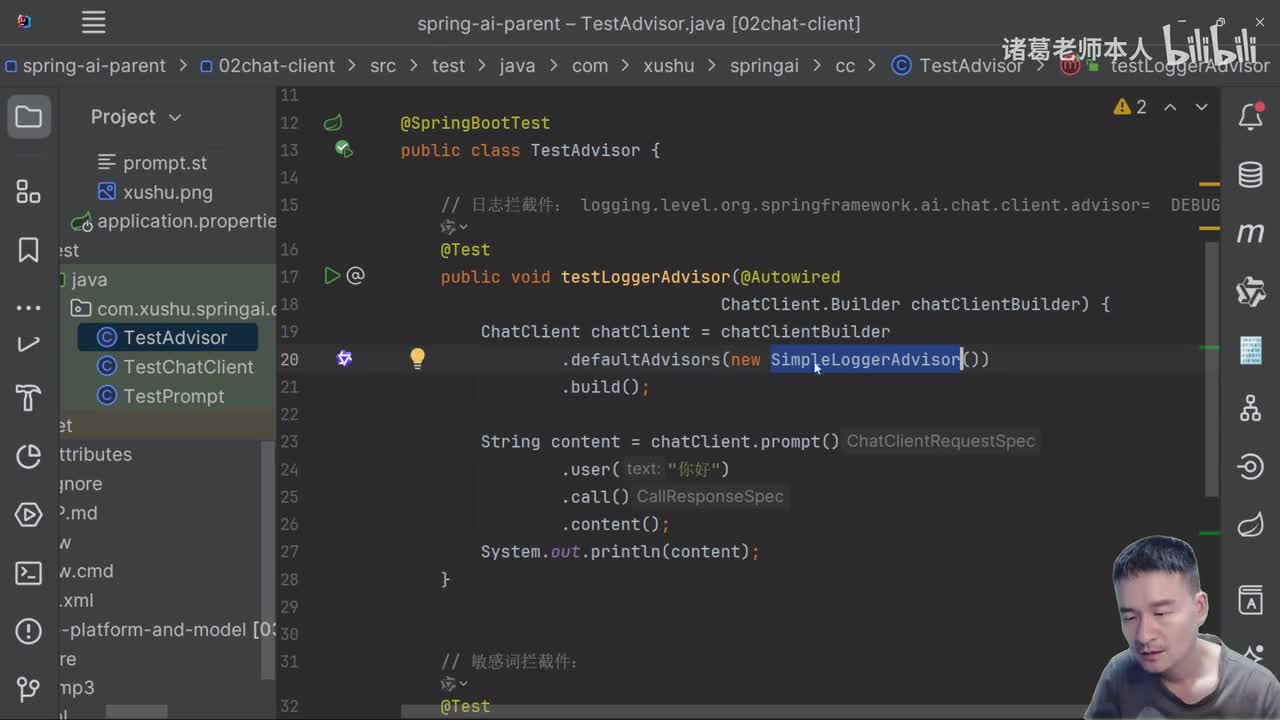Select spring-ai-parent in the breadcrumb bar

coord(85,66)
